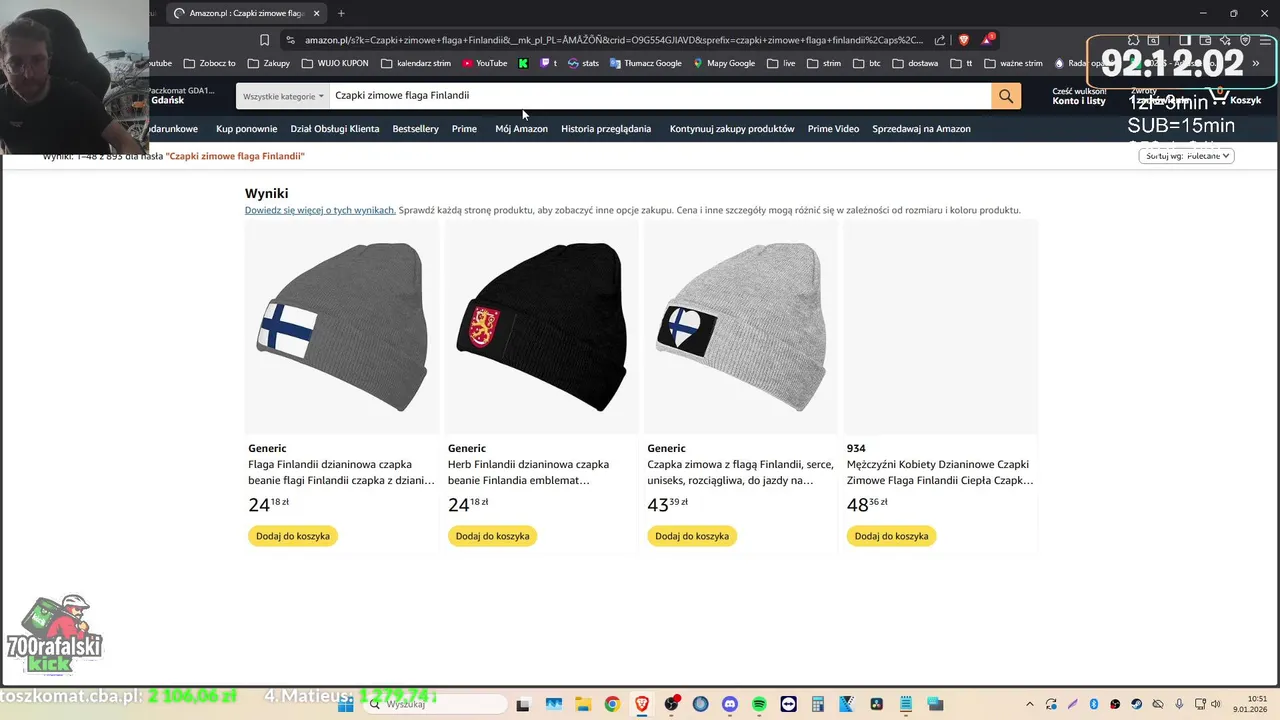Click the browser address bar URL
This screenshot has height=720, width=1280.
pyautogui.click(x=614, y=40)
